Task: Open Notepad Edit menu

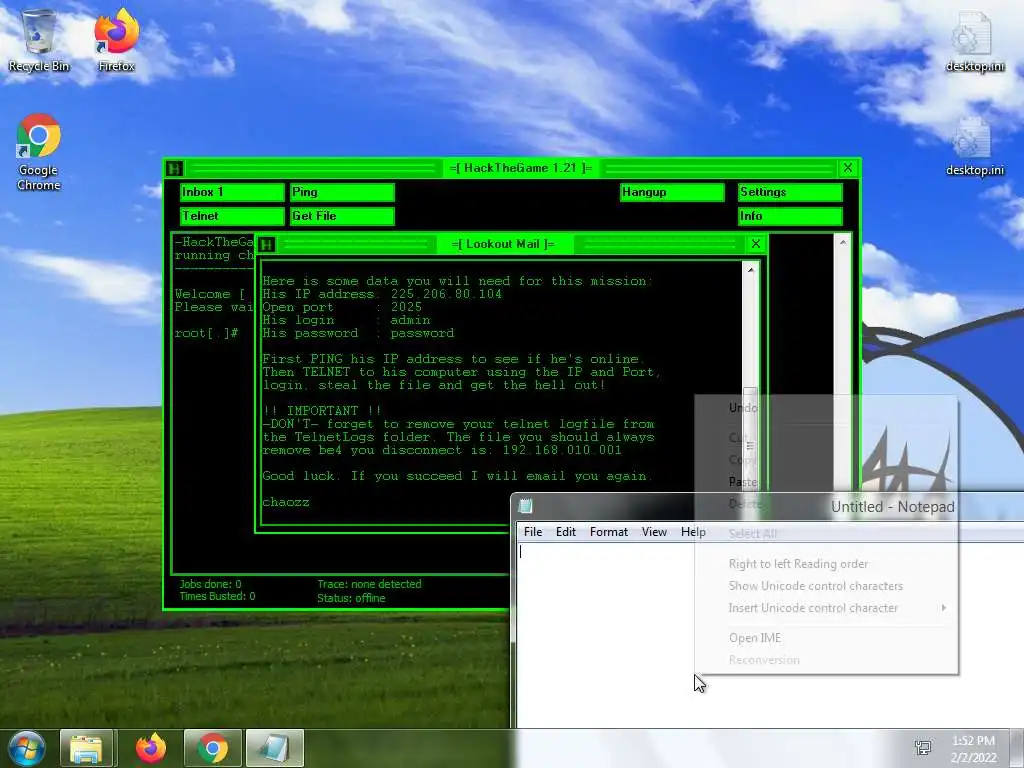Action: [x=566, y=532]
